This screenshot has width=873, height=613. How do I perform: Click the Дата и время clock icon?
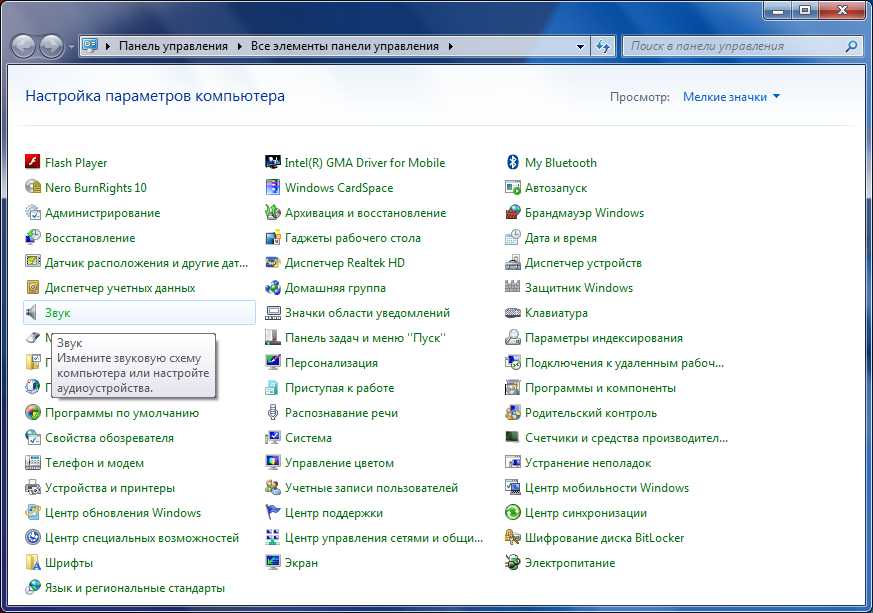(x=513, y=237)
